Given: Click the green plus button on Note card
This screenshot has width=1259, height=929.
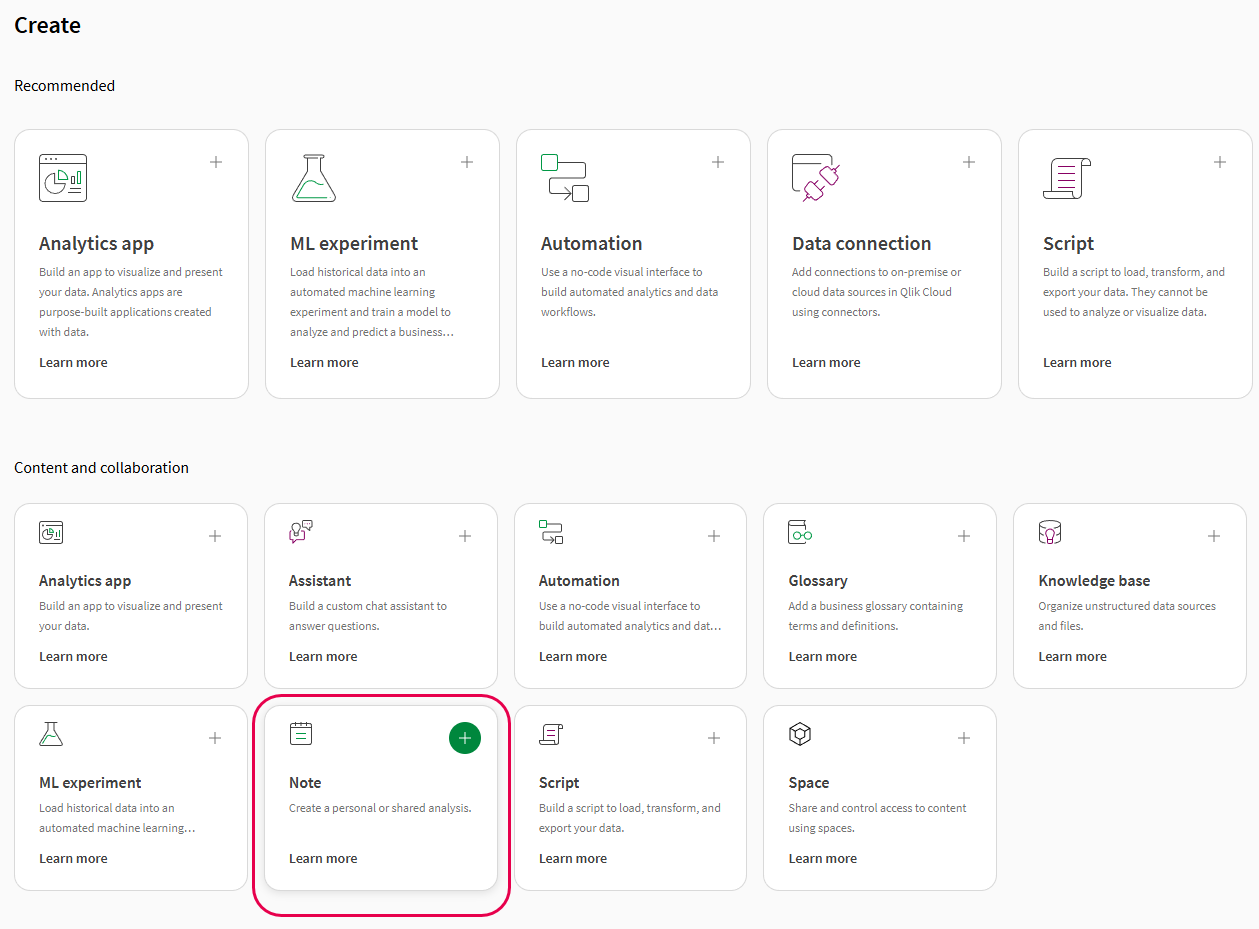Looking at the screenshot, I should tap(465, 738).
